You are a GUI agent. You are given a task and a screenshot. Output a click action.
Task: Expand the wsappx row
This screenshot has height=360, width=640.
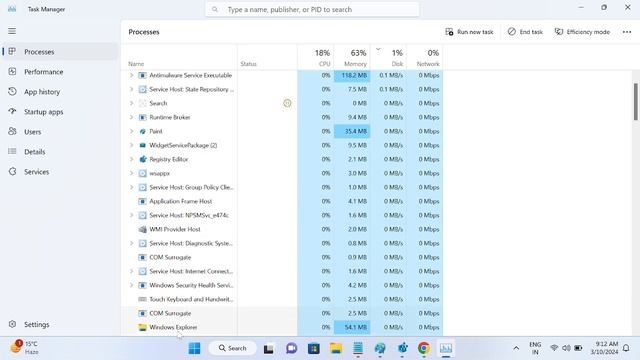[131, 173]
